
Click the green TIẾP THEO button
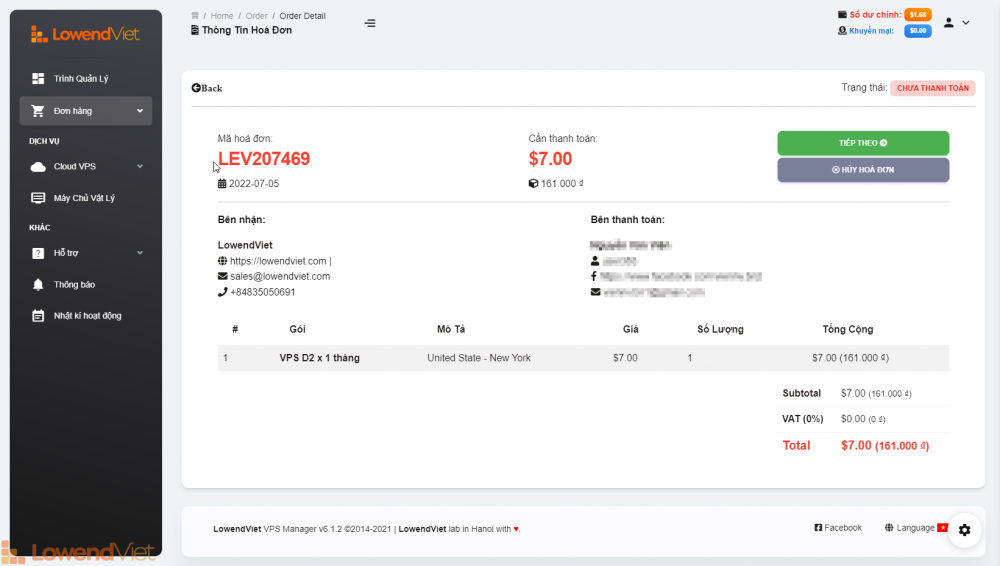863,143
